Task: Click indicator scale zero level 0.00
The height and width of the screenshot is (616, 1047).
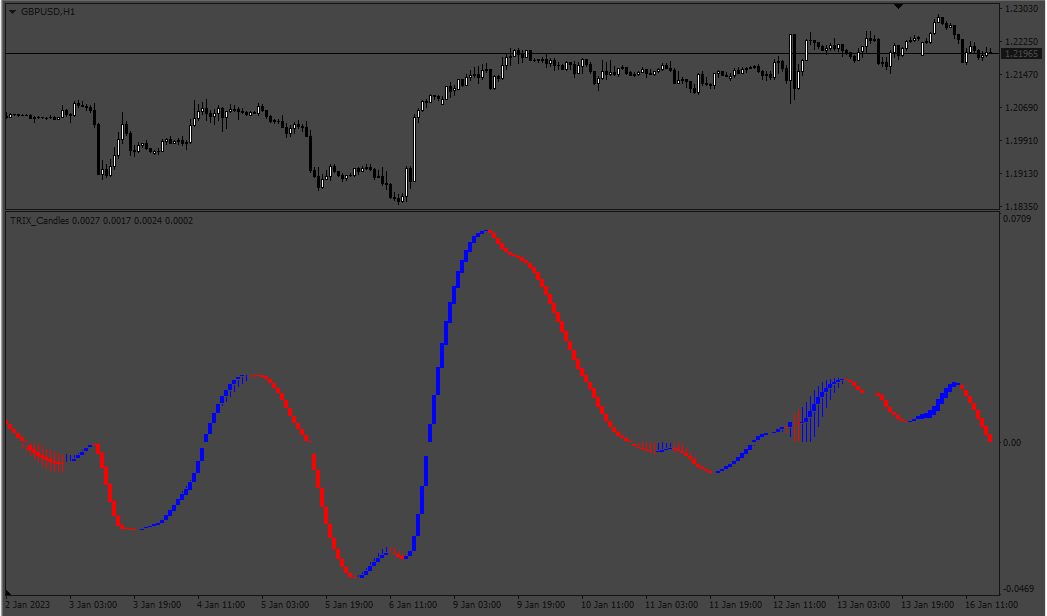Action: tap(1012, 442)
